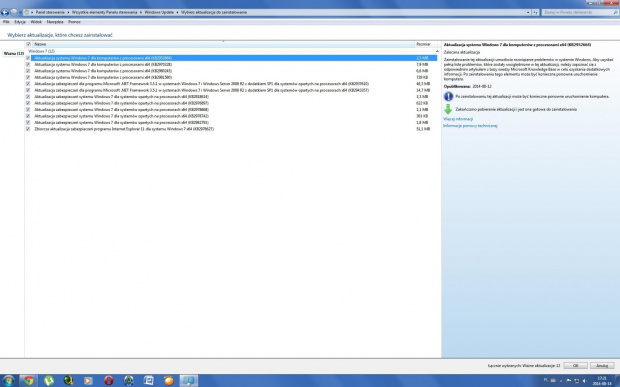
Task: Open Windows Media Player taskbar icon
Action: (88, 380)
